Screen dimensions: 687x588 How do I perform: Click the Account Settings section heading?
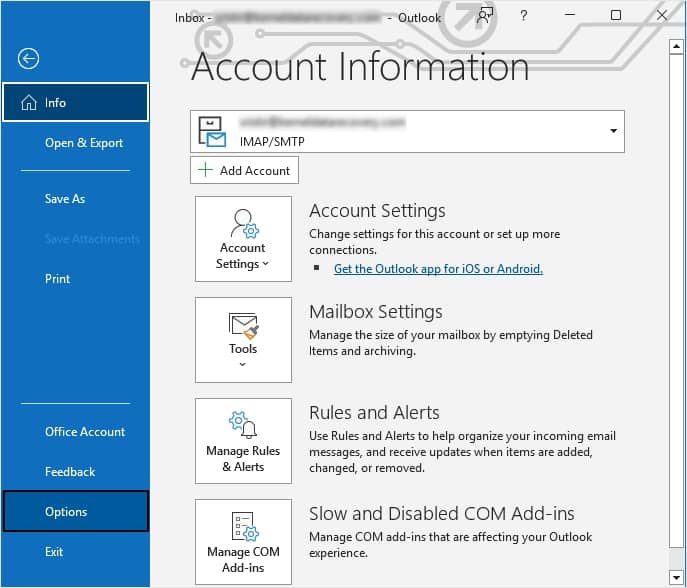(x=377, y=211)
